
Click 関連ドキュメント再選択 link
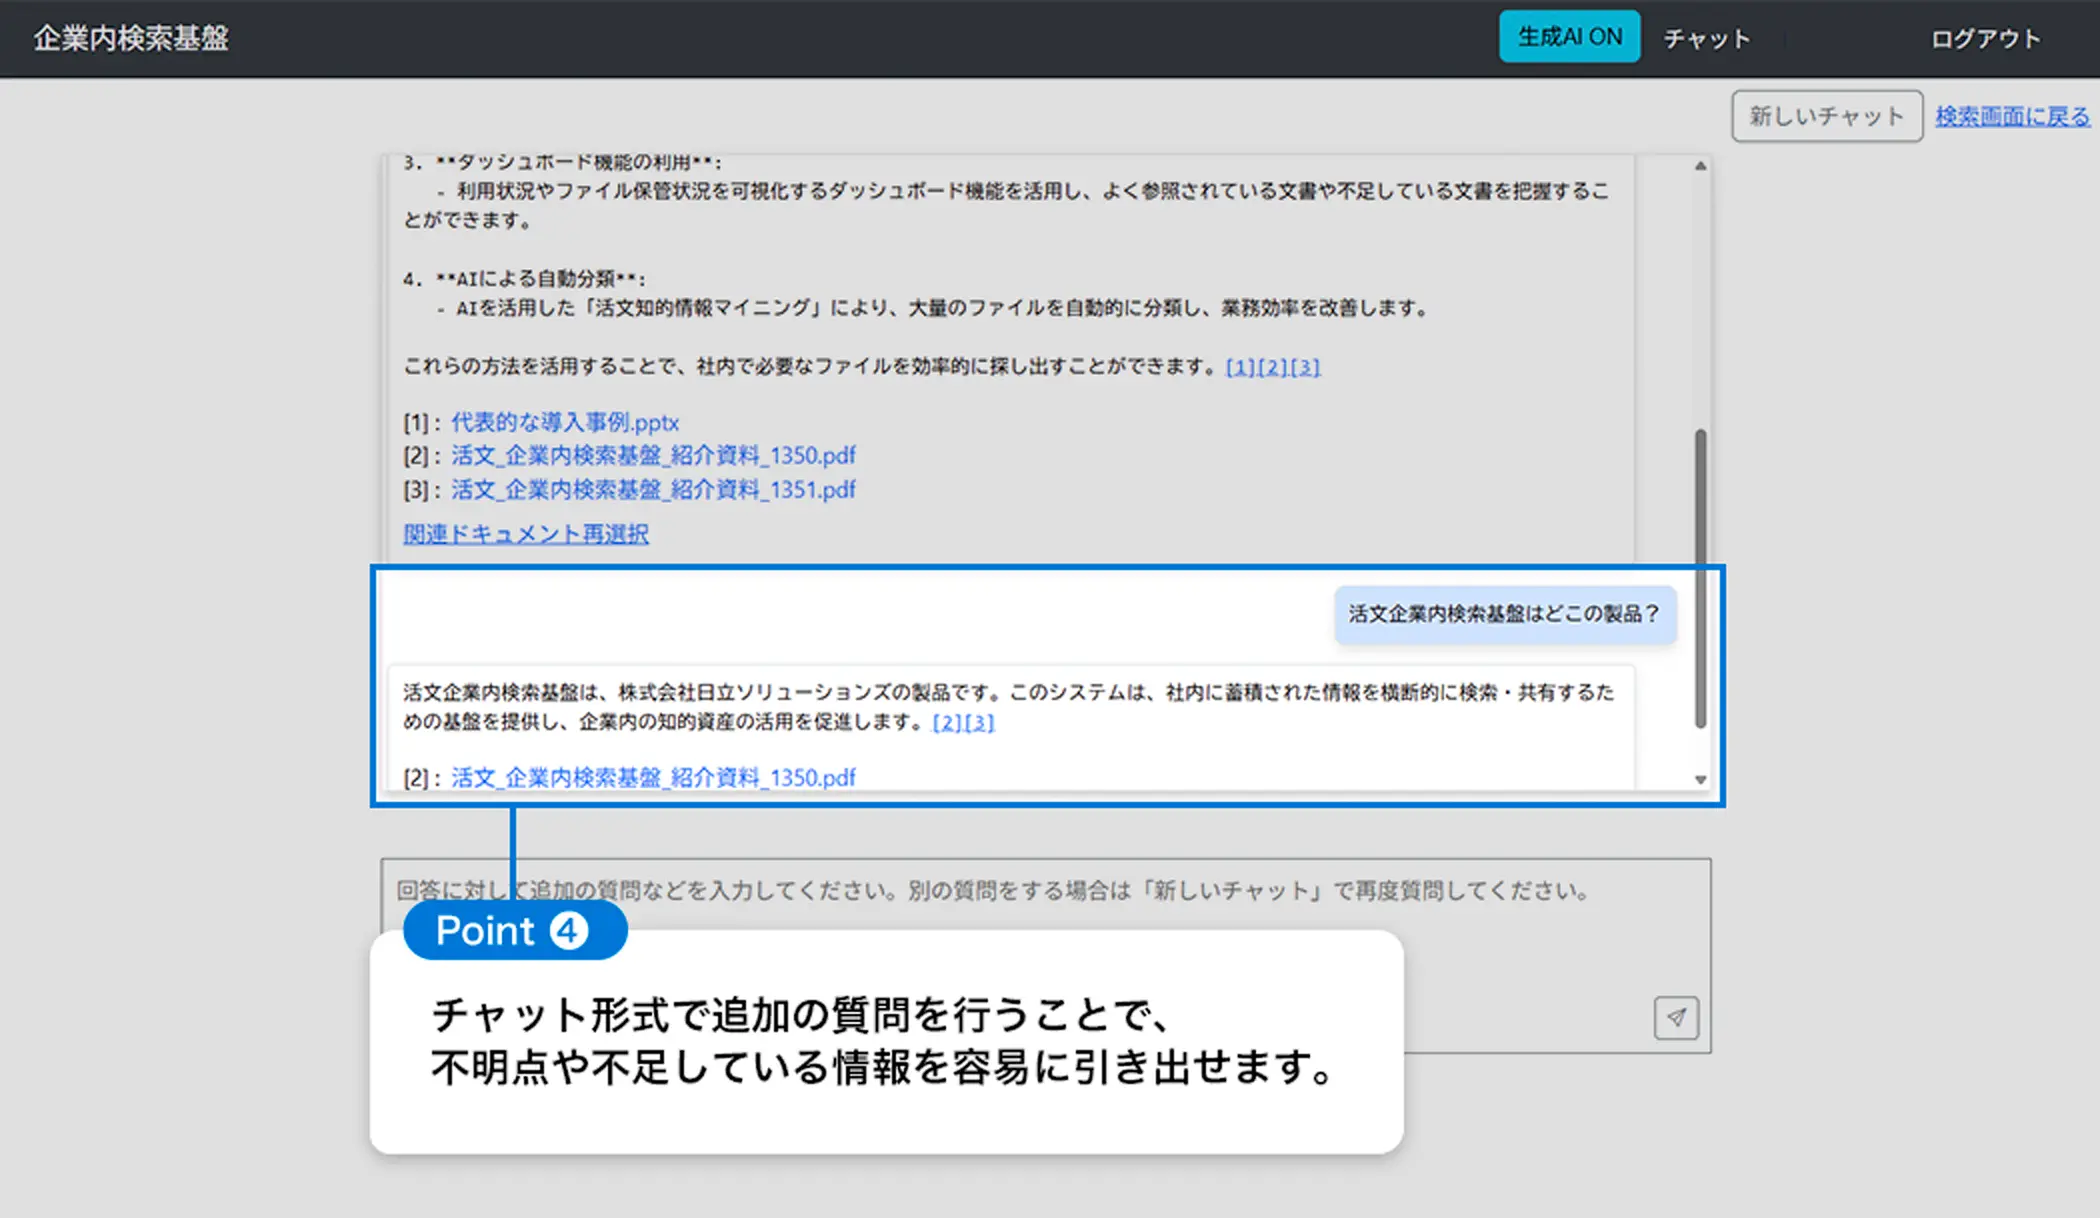tap(526, 534)
